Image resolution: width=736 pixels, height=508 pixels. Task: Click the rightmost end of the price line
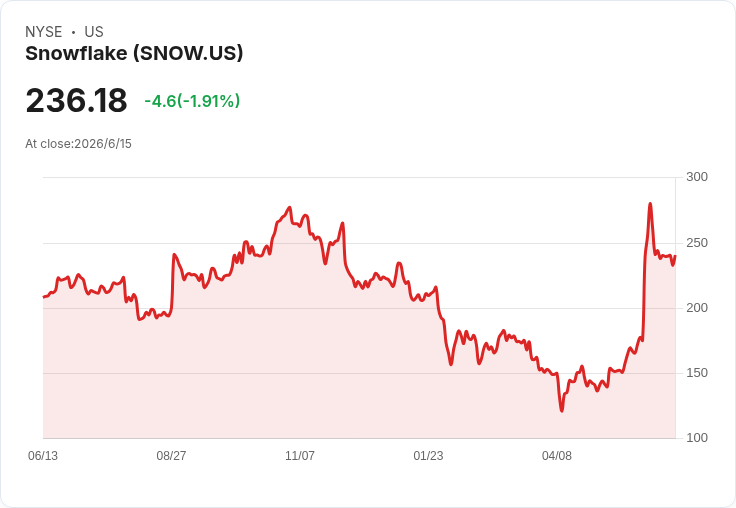pos(675,256)
